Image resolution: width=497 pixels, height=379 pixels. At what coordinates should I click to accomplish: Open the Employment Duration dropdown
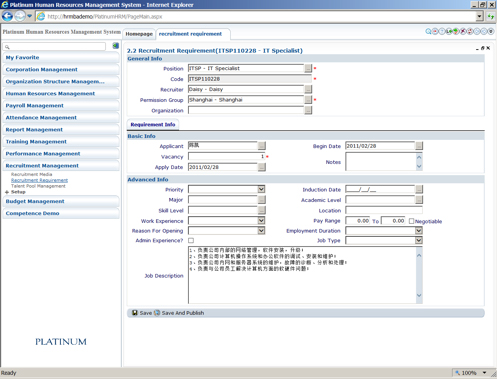(419, 230)
